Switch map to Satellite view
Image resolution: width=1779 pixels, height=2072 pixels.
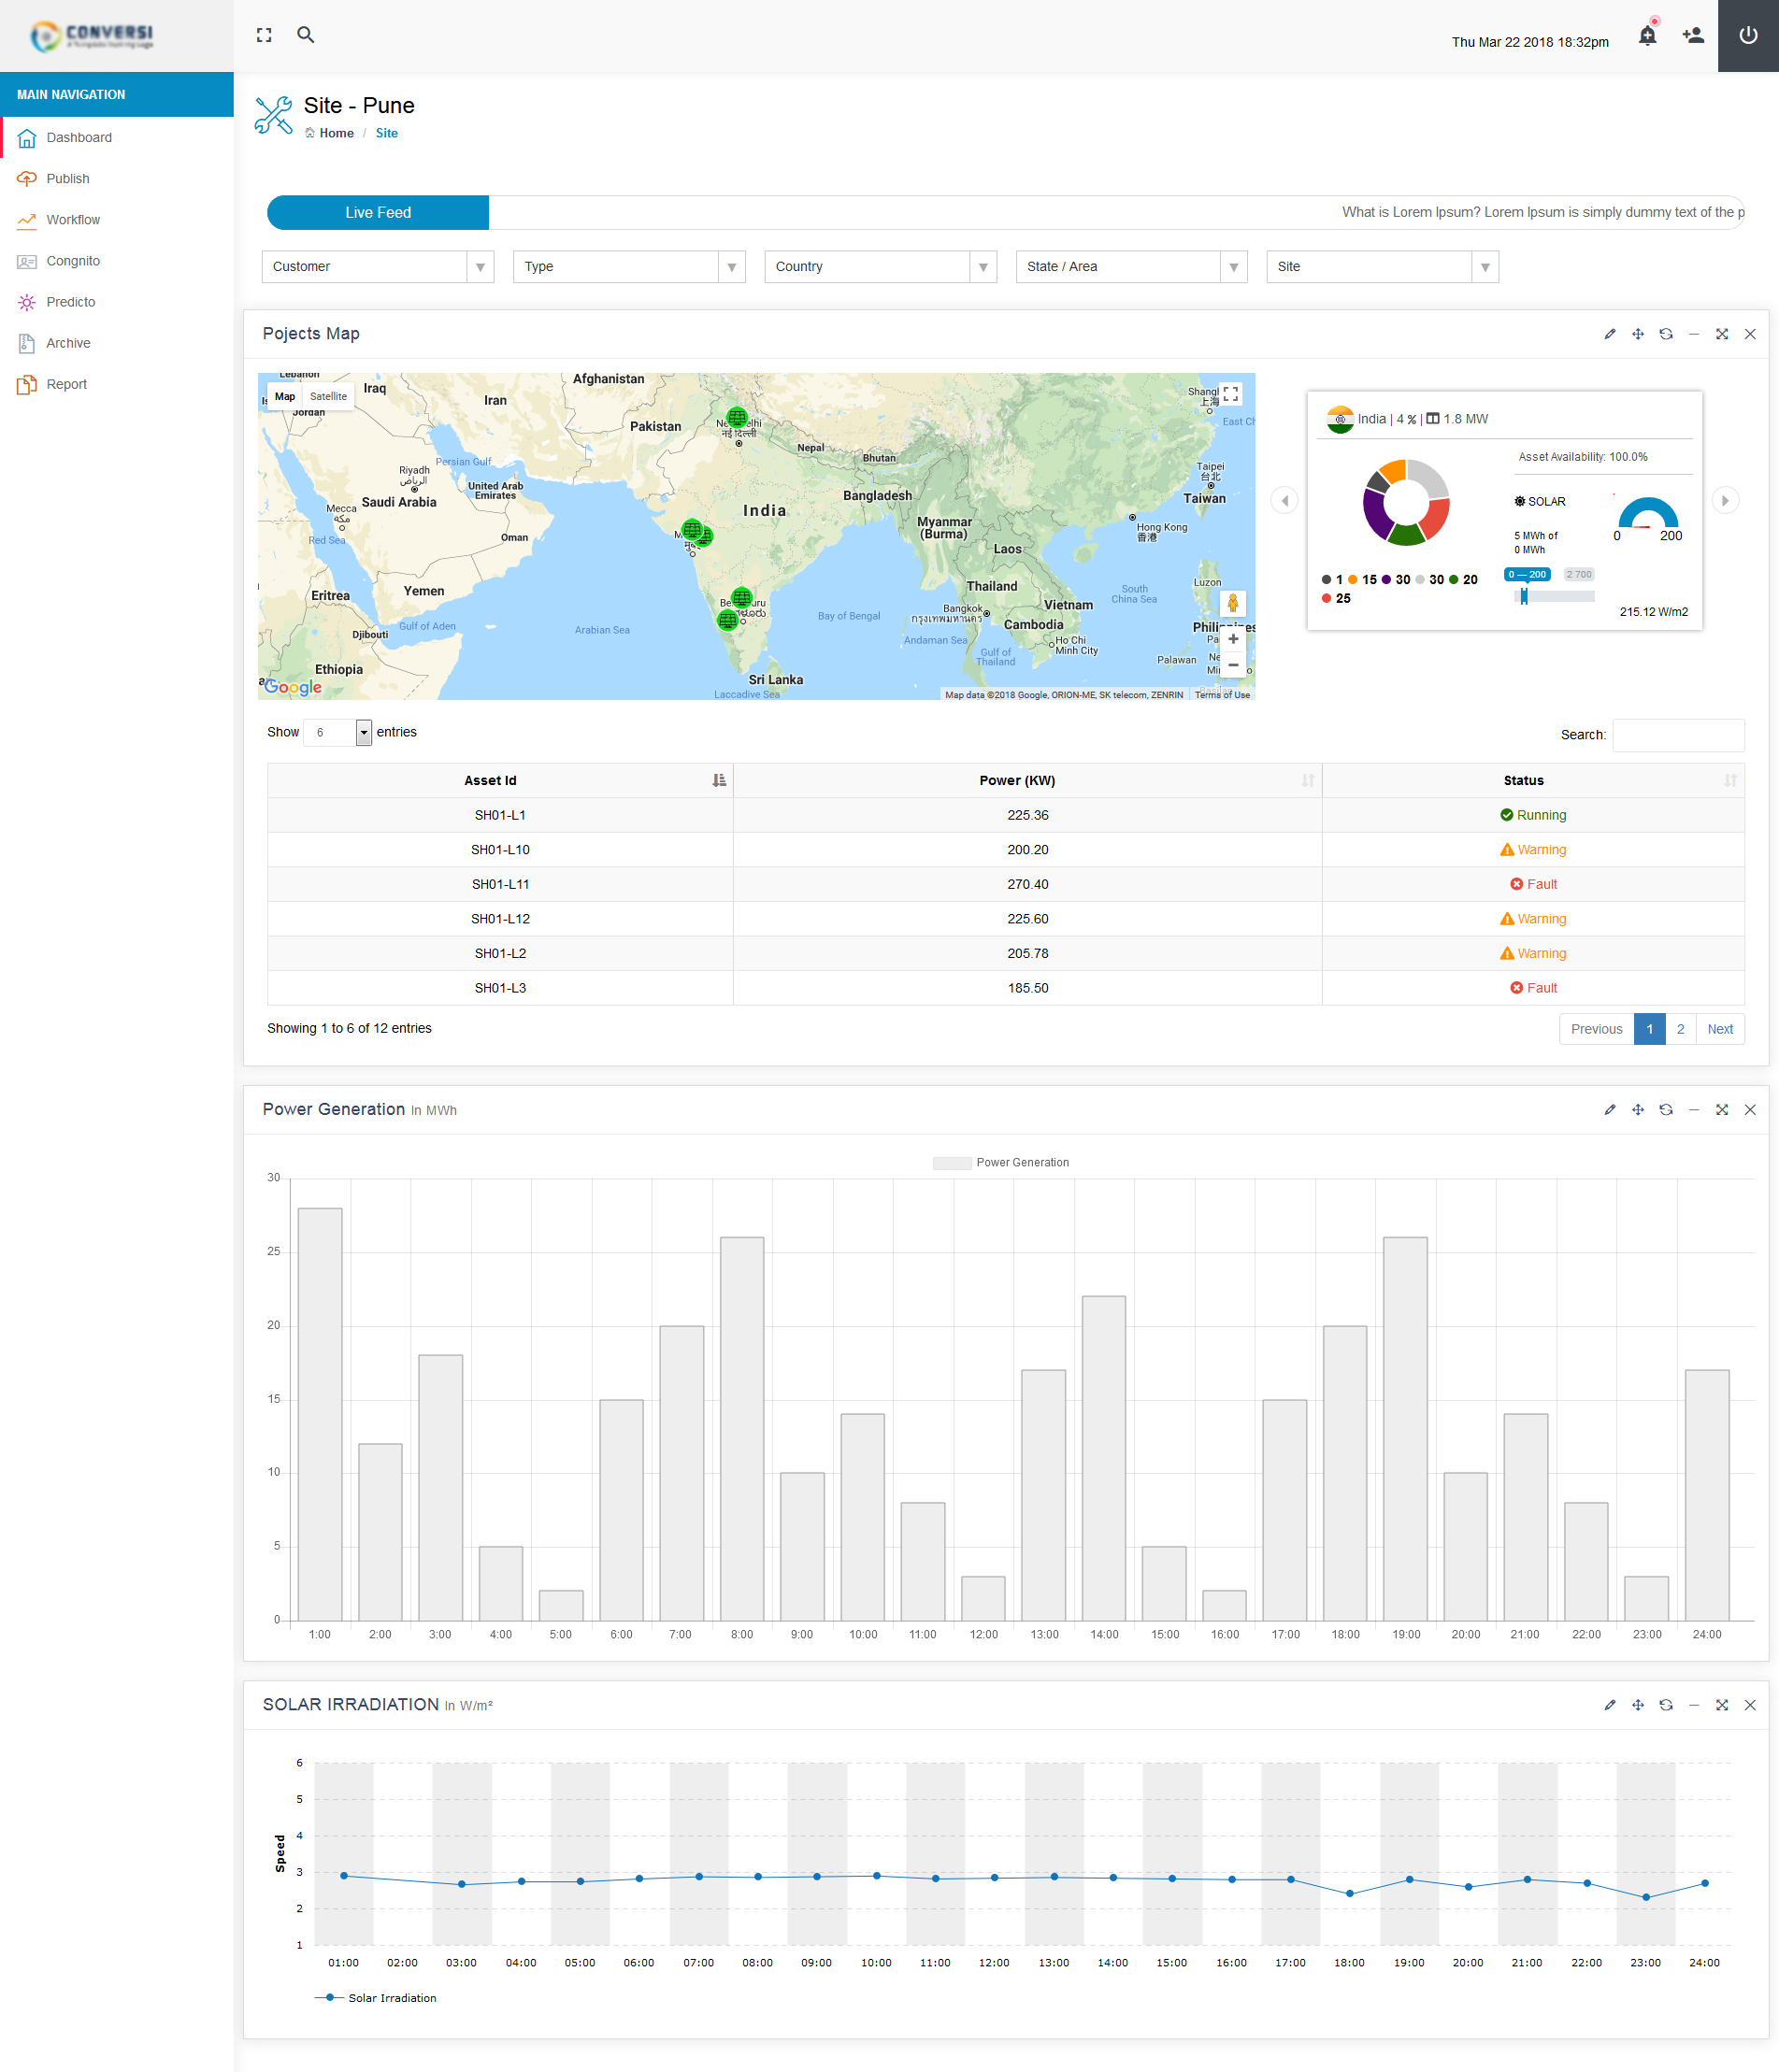point(328,396)
